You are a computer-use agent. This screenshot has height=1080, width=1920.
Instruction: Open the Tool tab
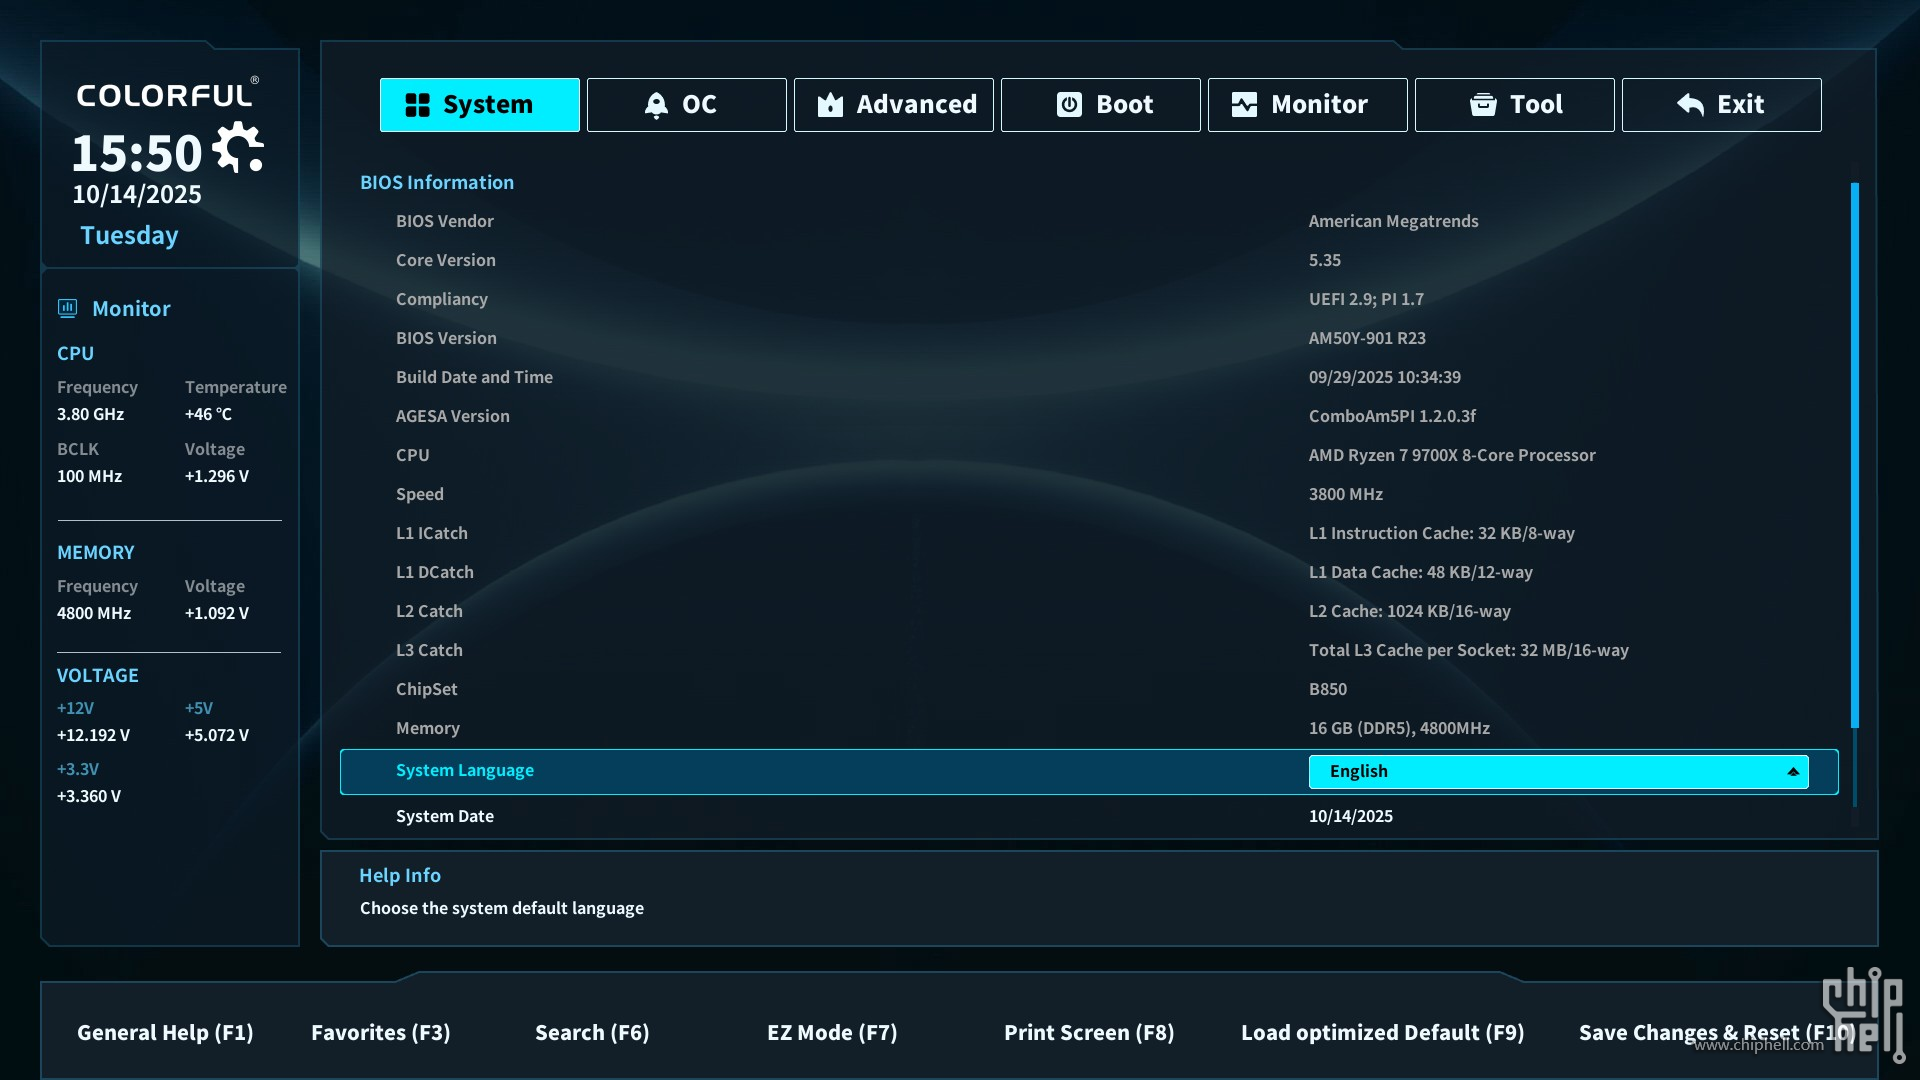pos(1514,105)
